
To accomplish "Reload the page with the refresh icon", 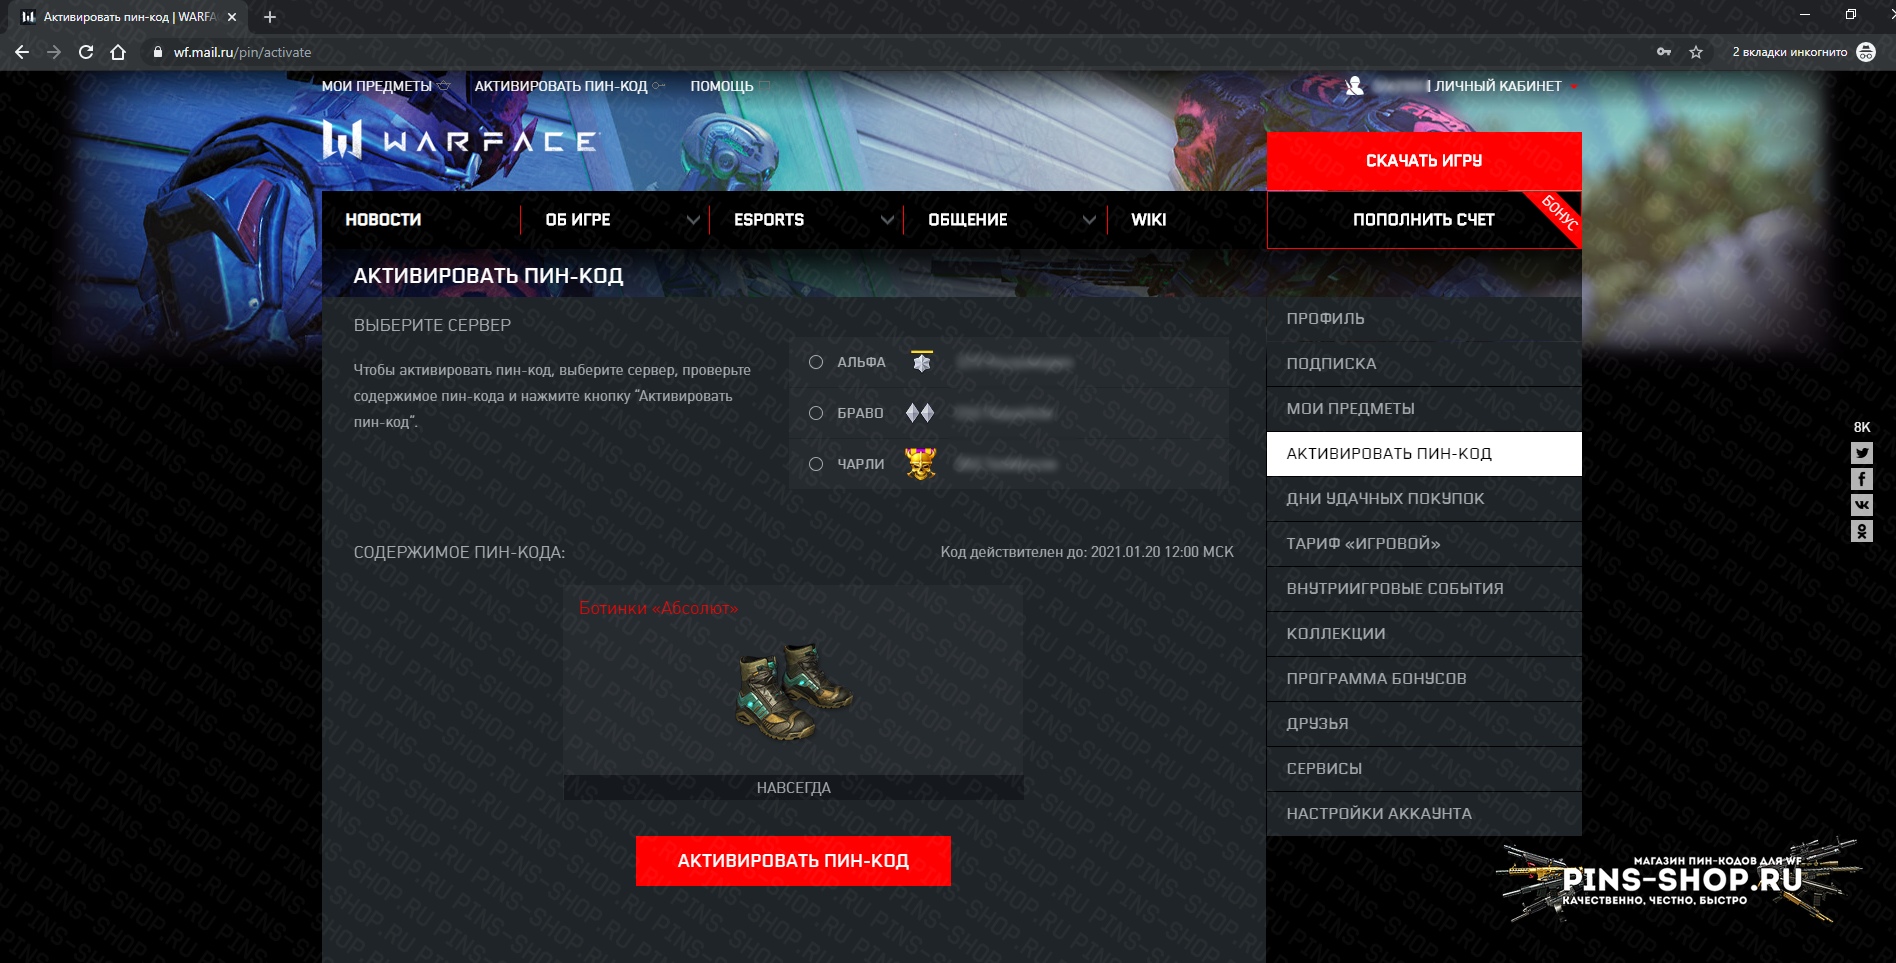I will pos(86,52).
